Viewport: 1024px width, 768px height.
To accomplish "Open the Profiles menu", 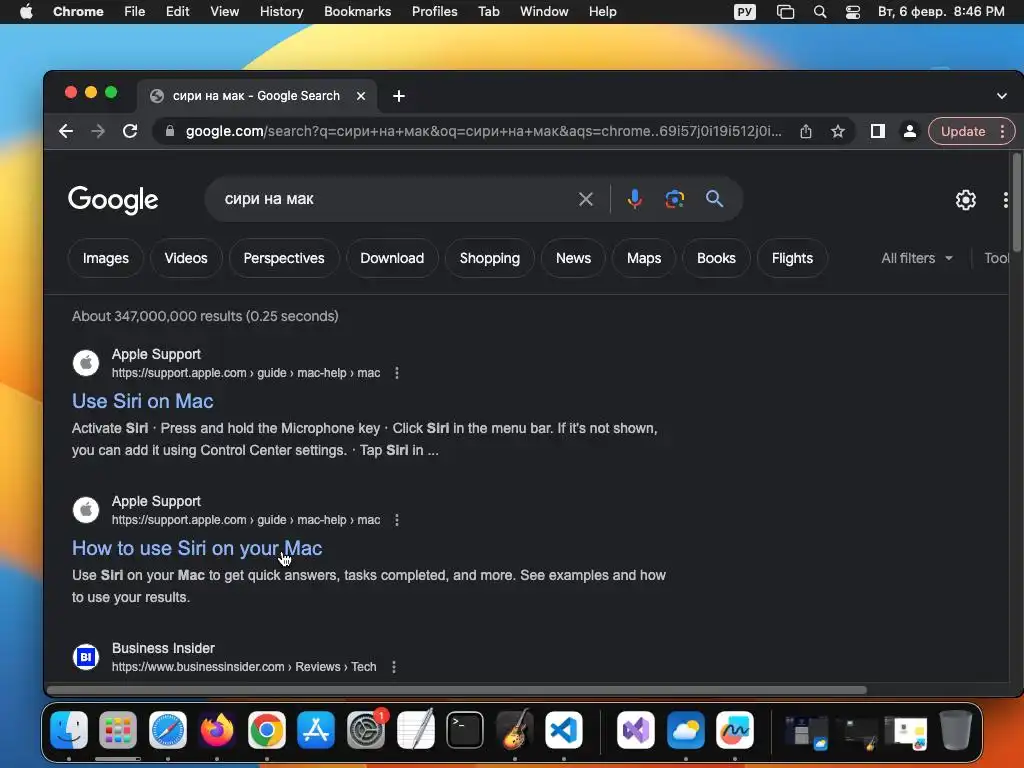I will [434, 12].
